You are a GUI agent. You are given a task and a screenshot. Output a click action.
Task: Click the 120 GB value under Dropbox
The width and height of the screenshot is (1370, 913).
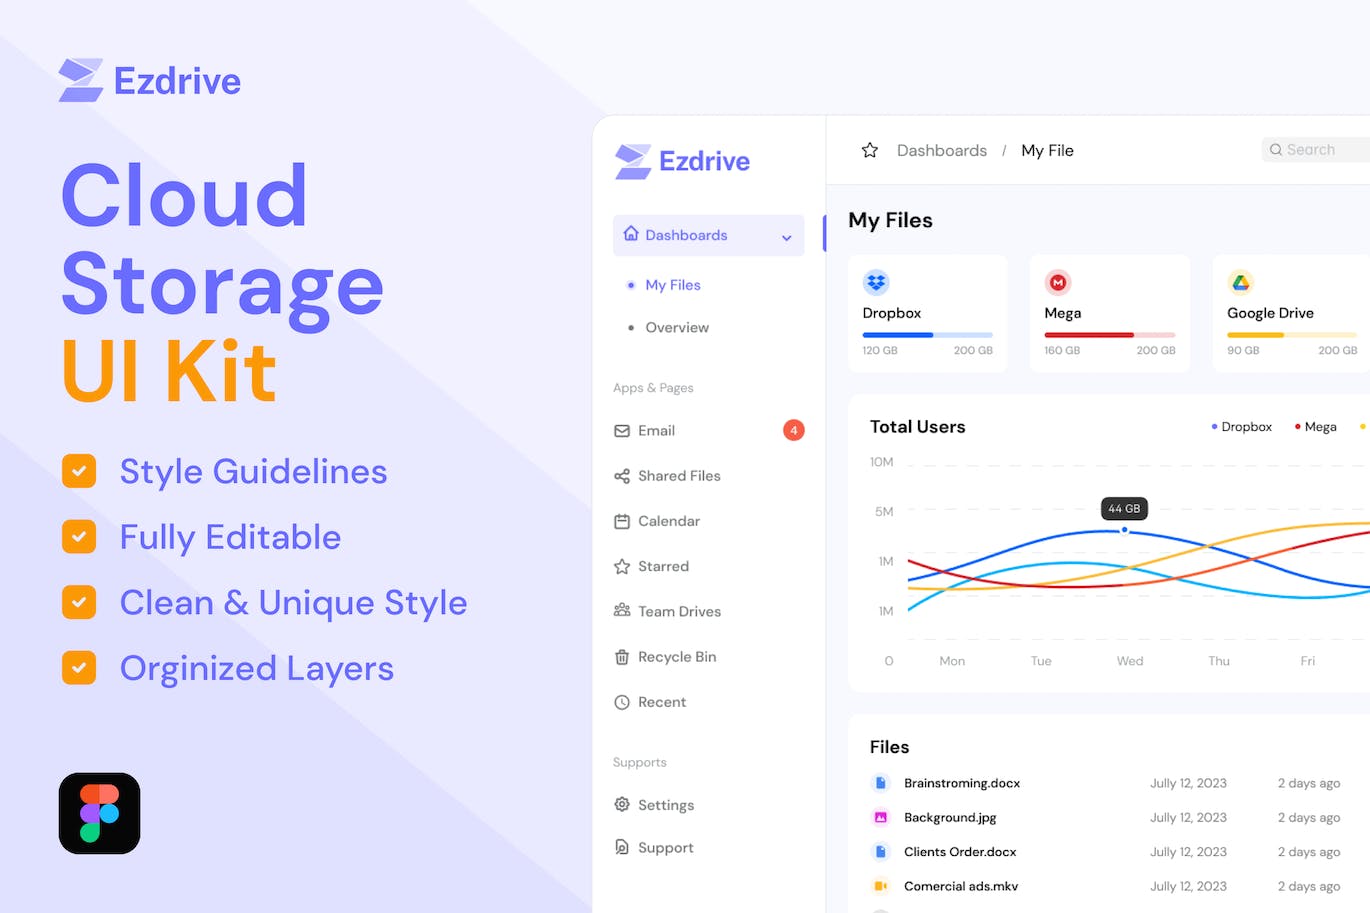(x=880, y=351)
